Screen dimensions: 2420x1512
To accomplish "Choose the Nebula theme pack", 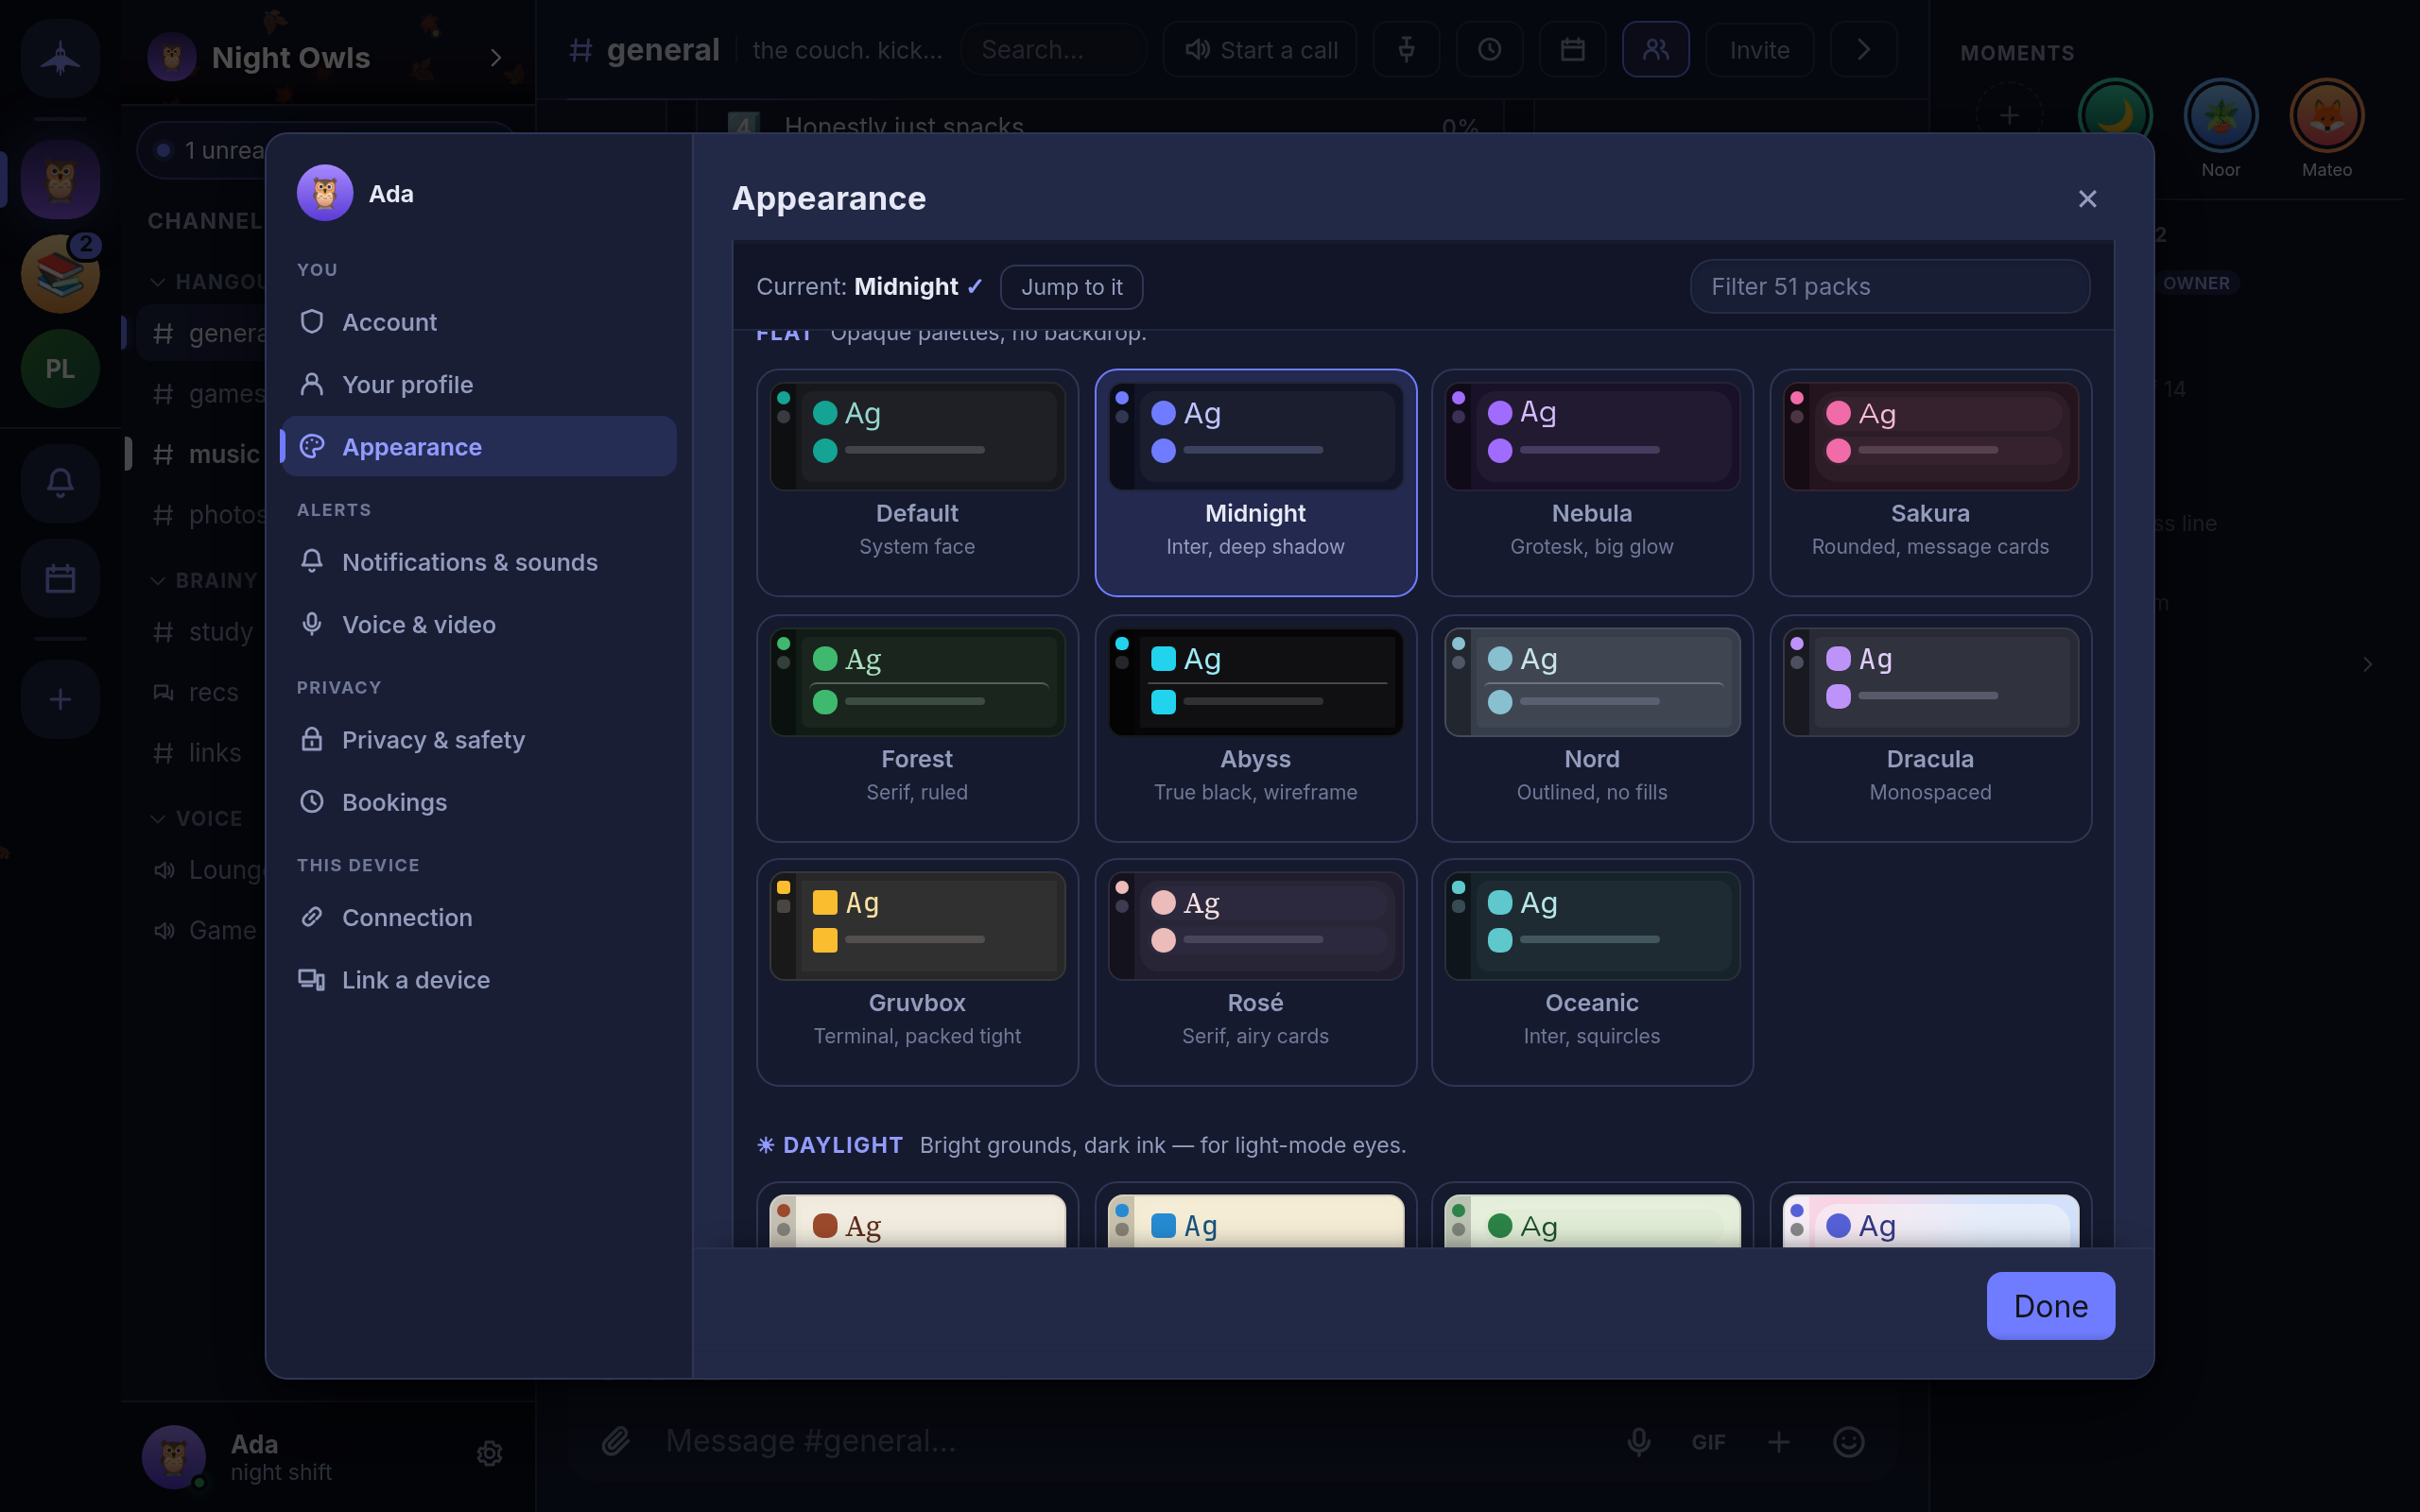I will (x=1591, y=482).
